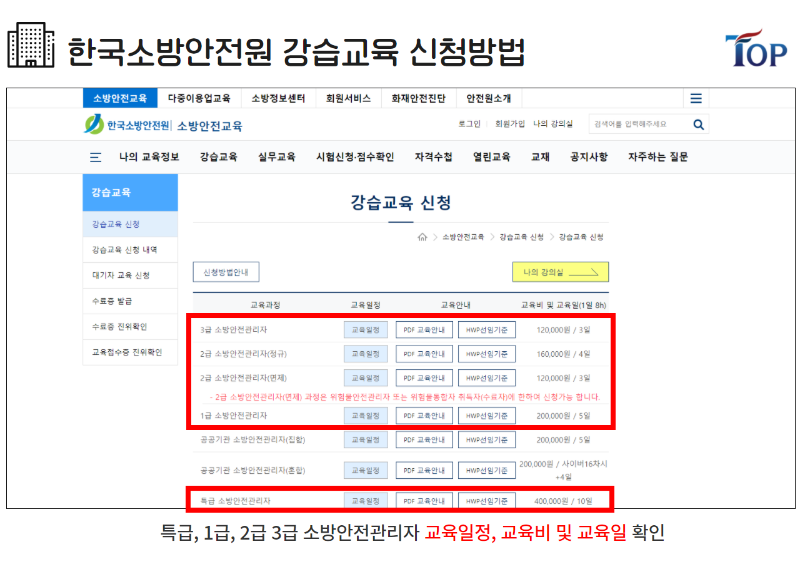Image resolution: width=800 pixels, height=564 pixels.
Task: Open HWP선임기준 for 공공기관 소방안전관리자(집합)
Action: (486, 439)
